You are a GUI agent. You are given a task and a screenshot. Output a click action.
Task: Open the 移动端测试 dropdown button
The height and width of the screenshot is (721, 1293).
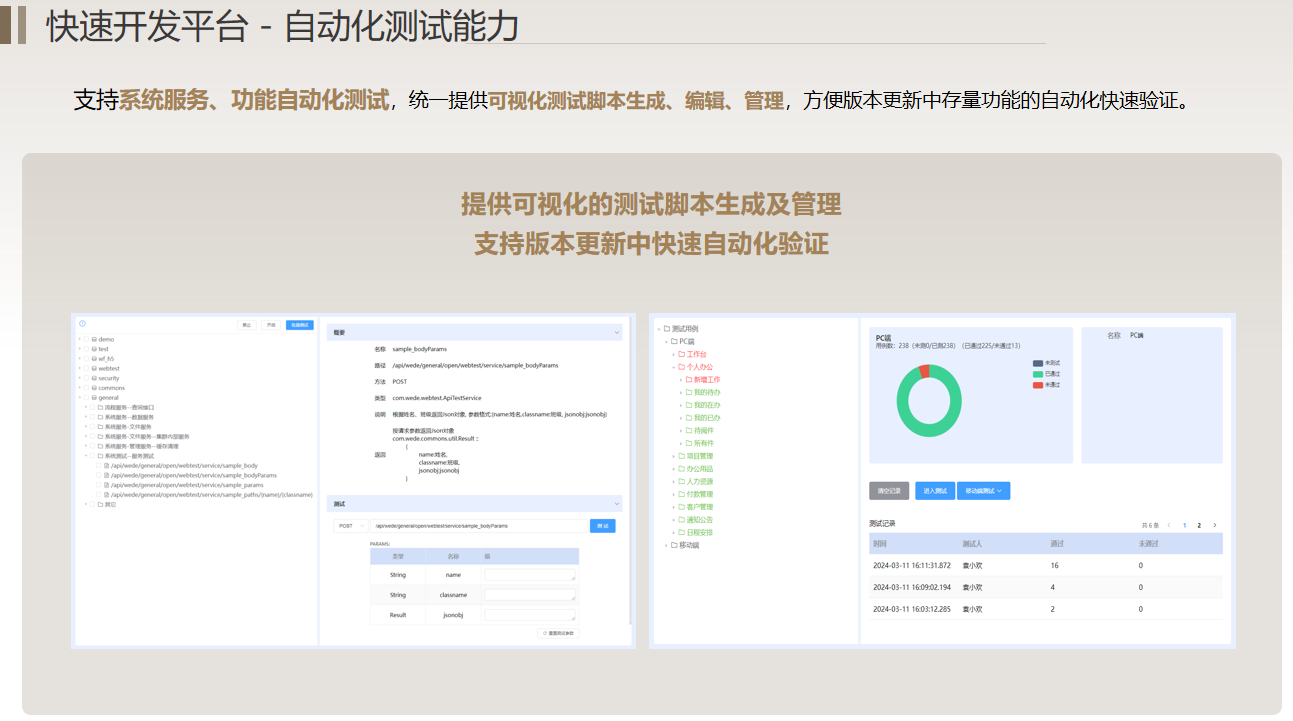coord(983,491)
